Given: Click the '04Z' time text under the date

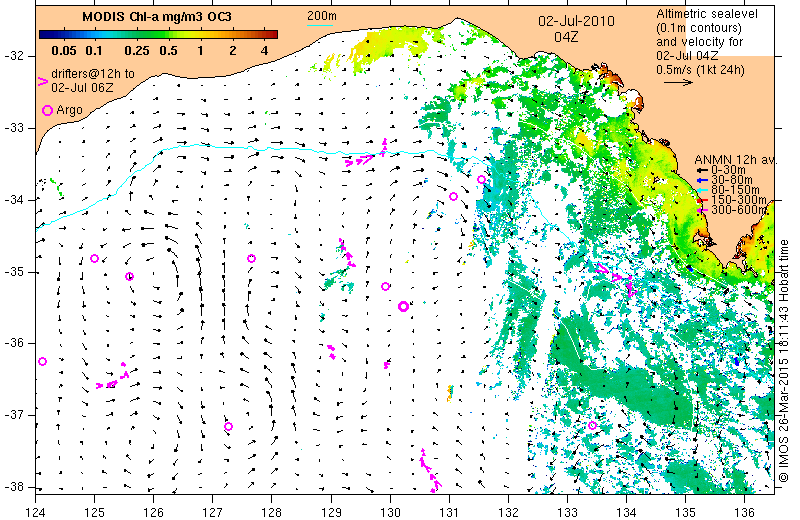Looking at the screenshot, I should point(566,37).
